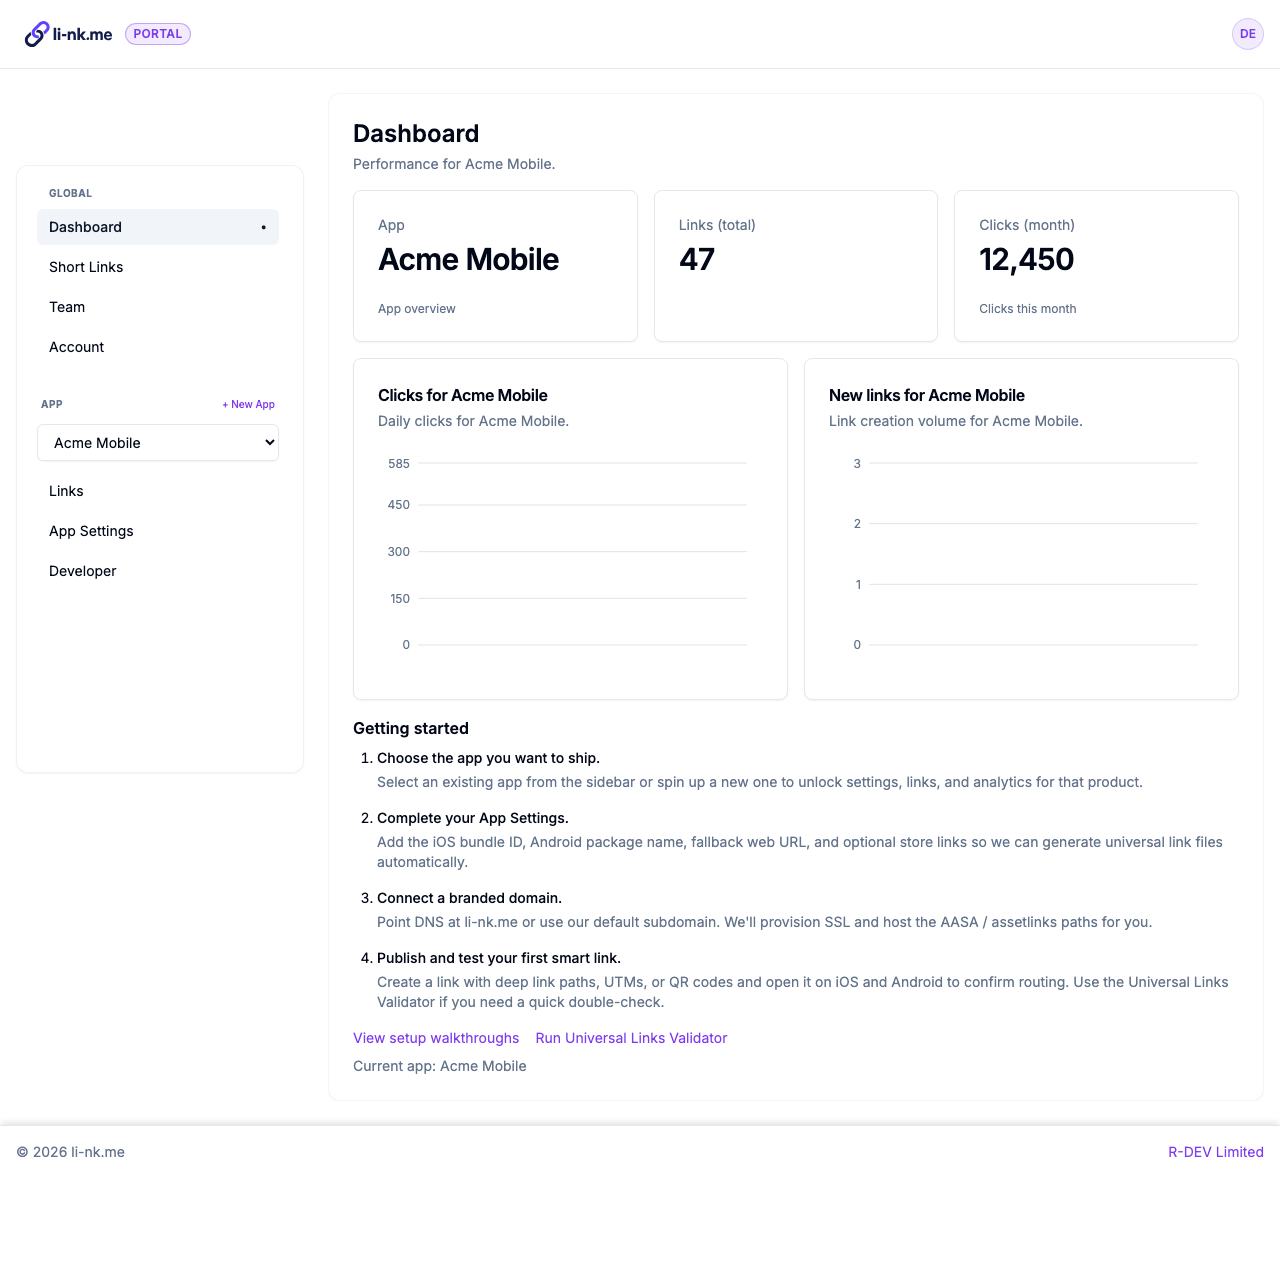Image resolution: width=1280 pixels, height=1274 pixels.
Task: Expand the Acme Mobile app dropdown
Action: 157,443
